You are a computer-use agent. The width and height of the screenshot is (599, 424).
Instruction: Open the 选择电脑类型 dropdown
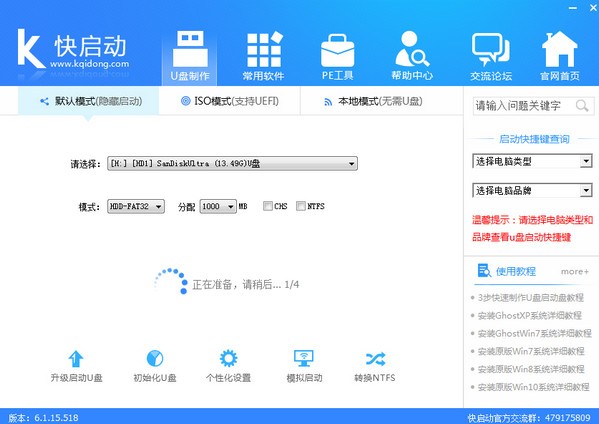pyautogui.click(x=532, y=161)
